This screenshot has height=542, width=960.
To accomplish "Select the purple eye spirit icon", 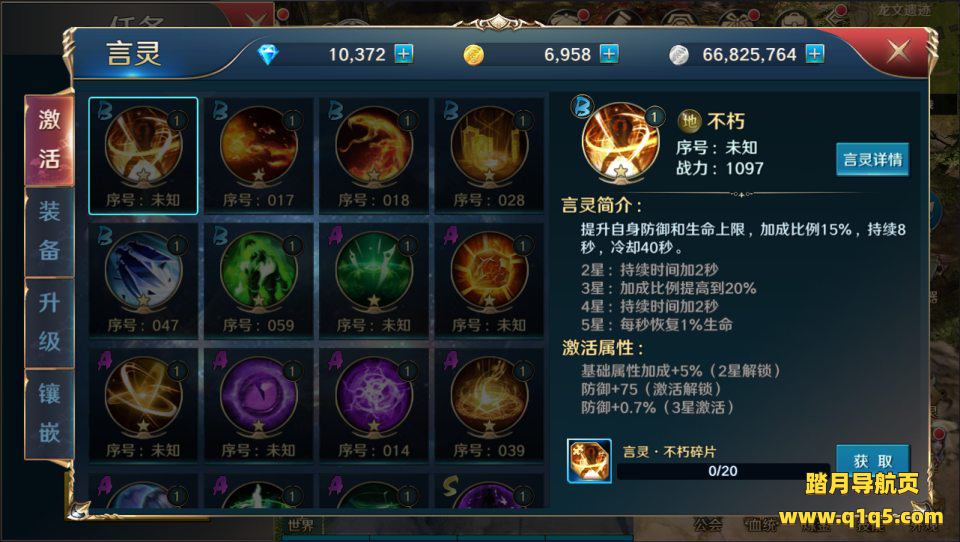I will pos(258,405).
